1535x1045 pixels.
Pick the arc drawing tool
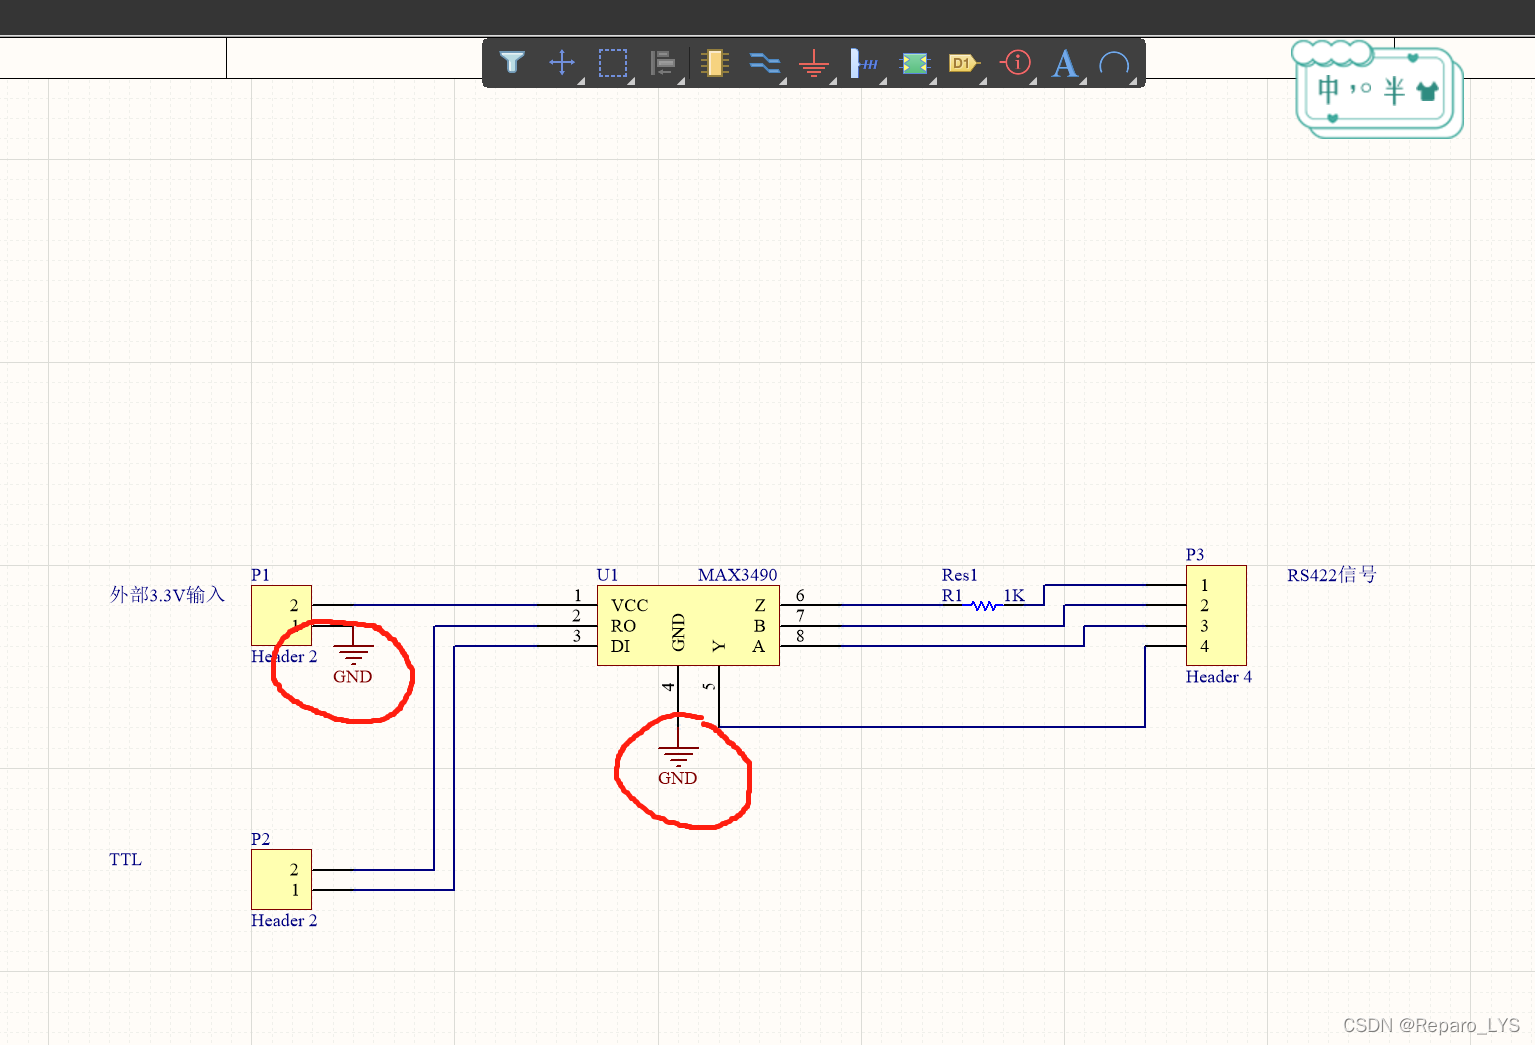click(x=1114, y=64)
